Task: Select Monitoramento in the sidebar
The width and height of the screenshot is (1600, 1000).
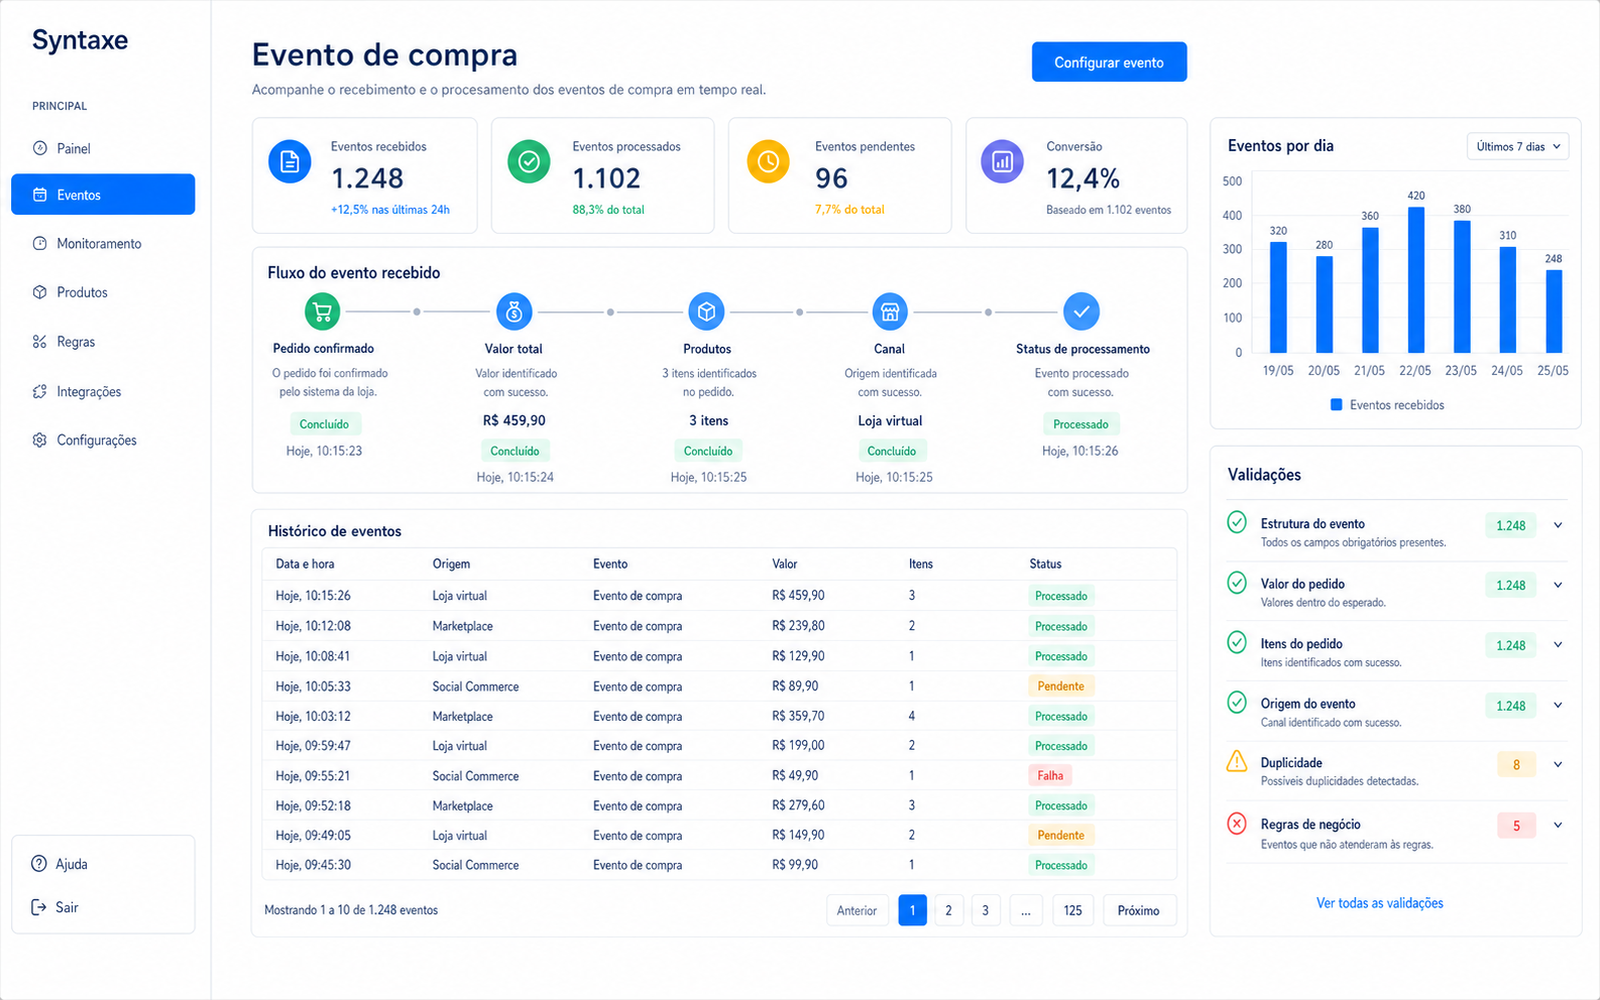Action: [103, 243]
